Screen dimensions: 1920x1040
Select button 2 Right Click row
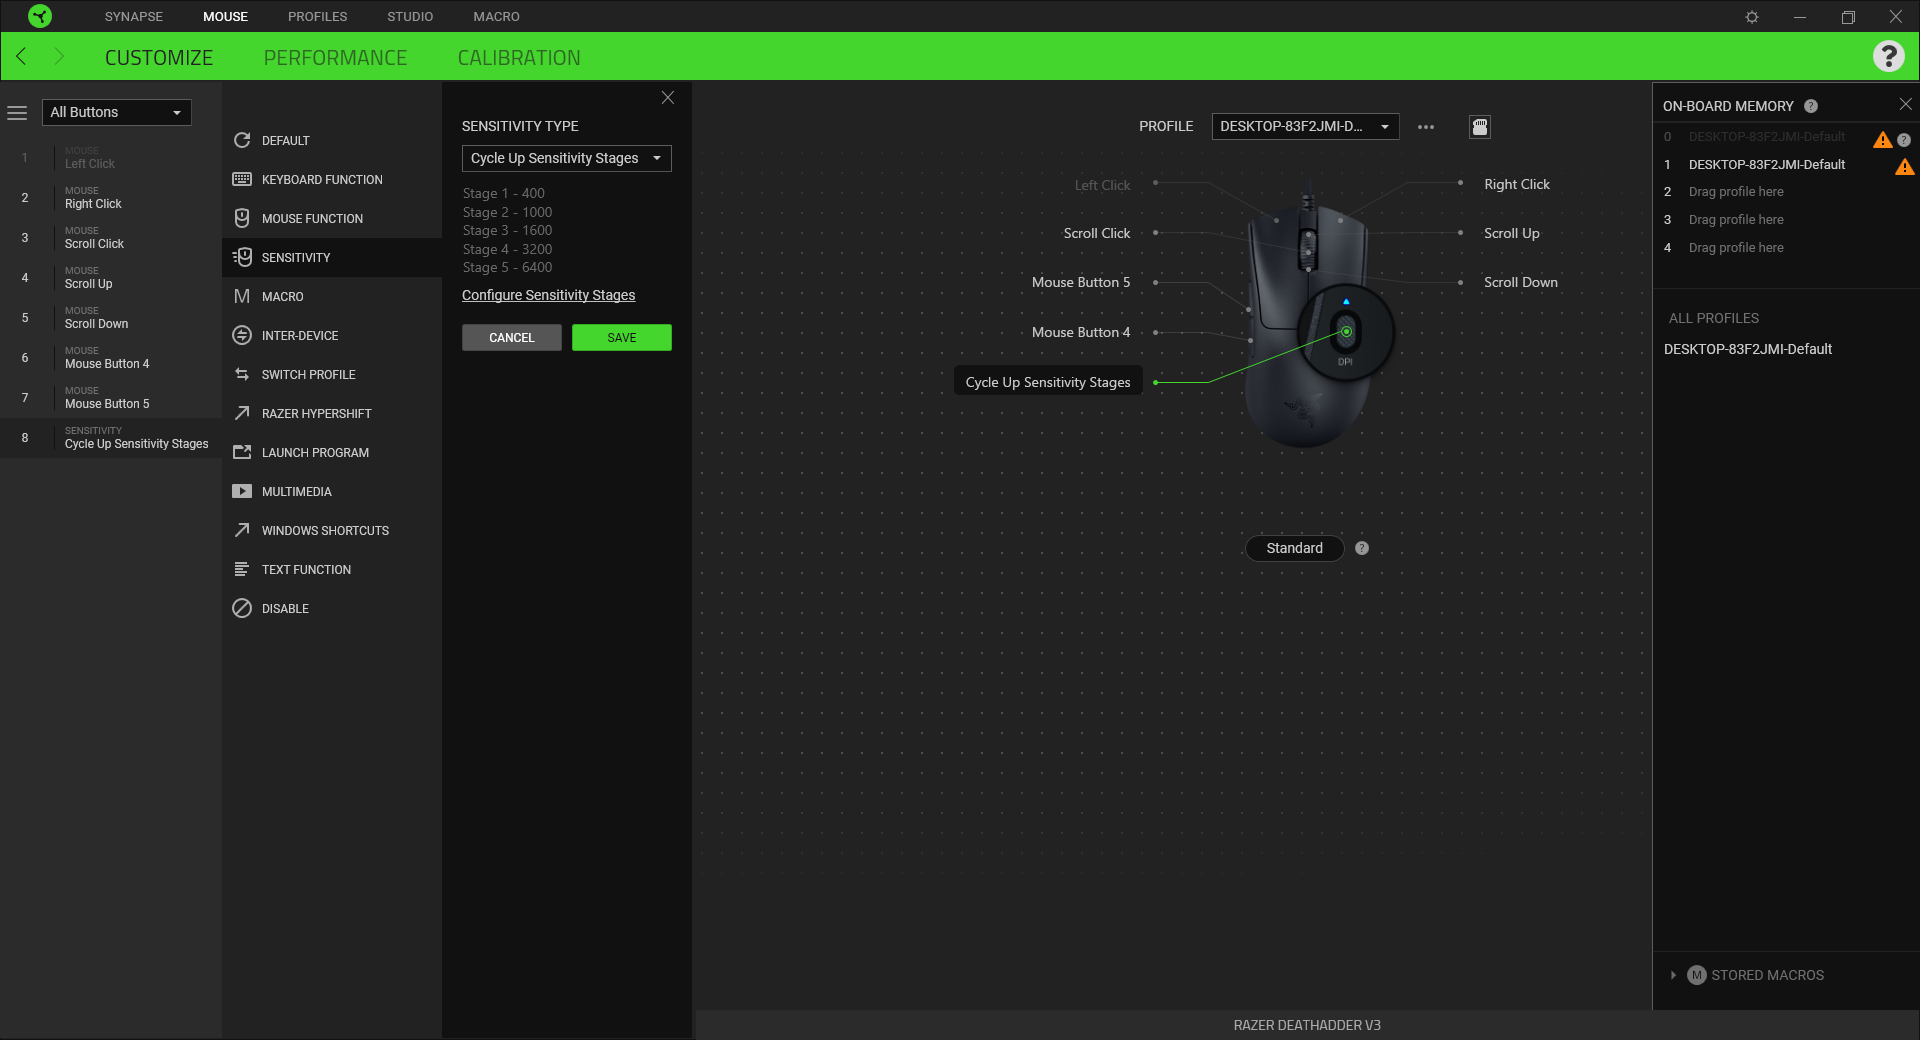111,198
